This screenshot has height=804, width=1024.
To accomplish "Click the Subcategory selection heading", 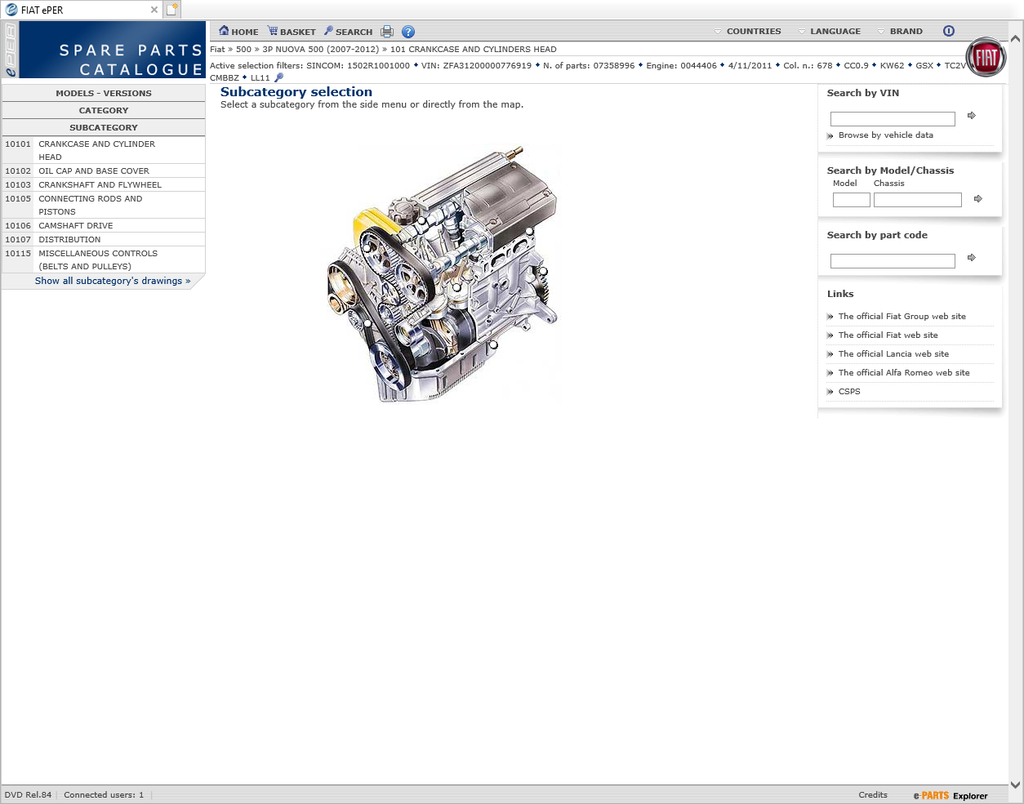I will pos(296,92).
